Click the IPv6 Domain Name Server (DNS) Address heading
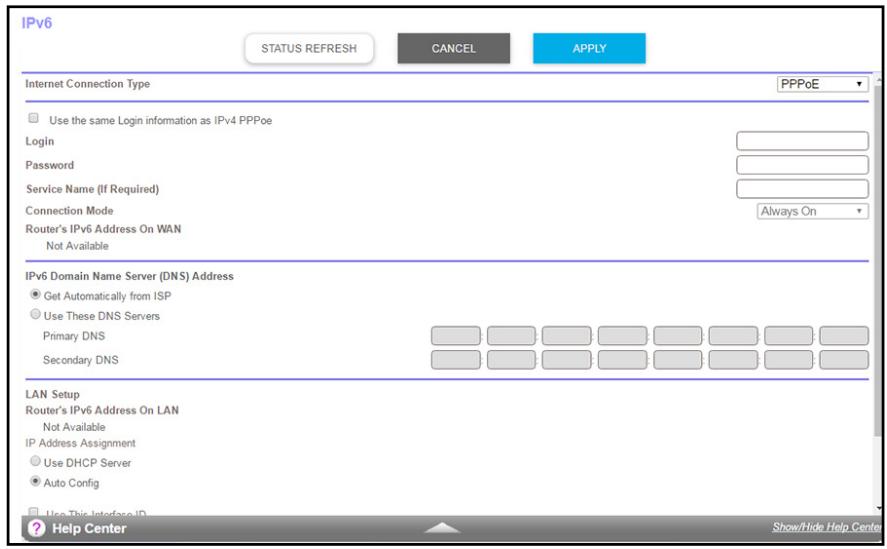887x549 pixels. tap(130, 276)
